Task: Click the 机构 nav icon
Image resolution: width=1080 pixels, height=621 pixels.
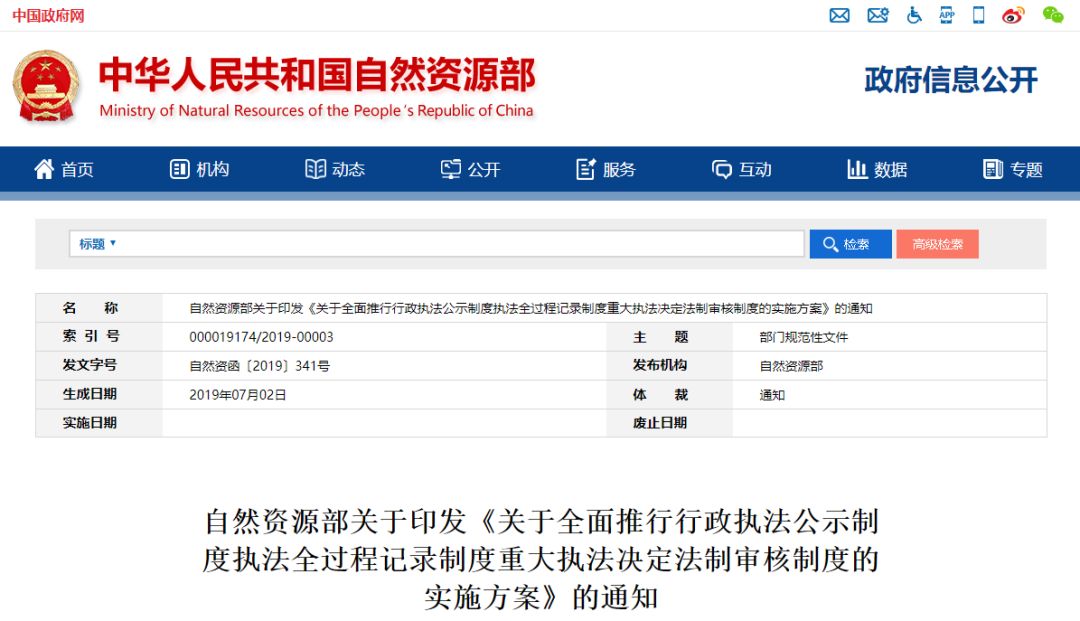Action: (x=179, y=169)
